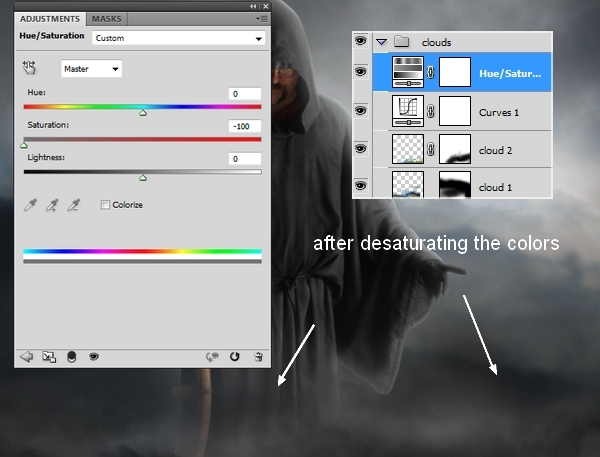The image size is (600, 457).
Task: Pick the first eyedropper tool
Action: (30, 205)
